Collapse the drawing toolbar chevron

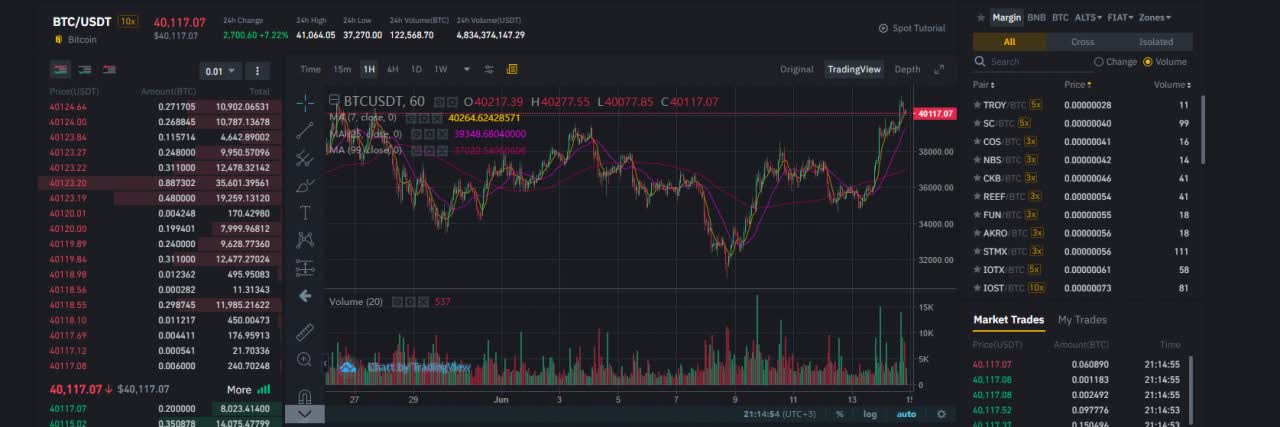(305, 413)
